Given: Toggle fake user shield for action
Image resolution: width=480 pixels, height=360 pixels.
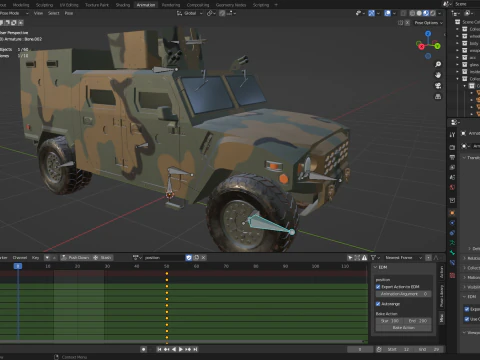Looking at the screenshot, I should [x=189, y=258].
